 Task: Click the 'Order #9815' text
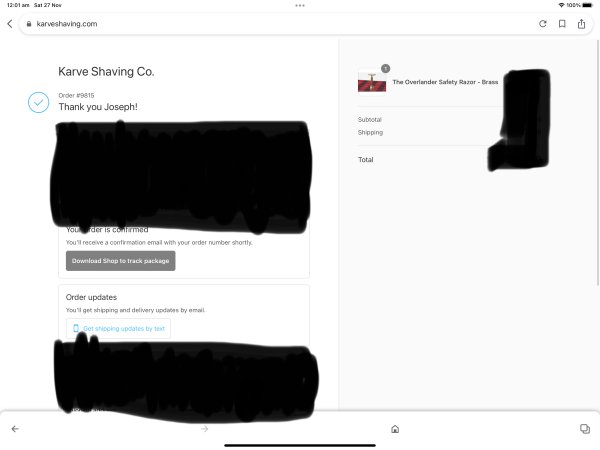[x=76, y=95]
